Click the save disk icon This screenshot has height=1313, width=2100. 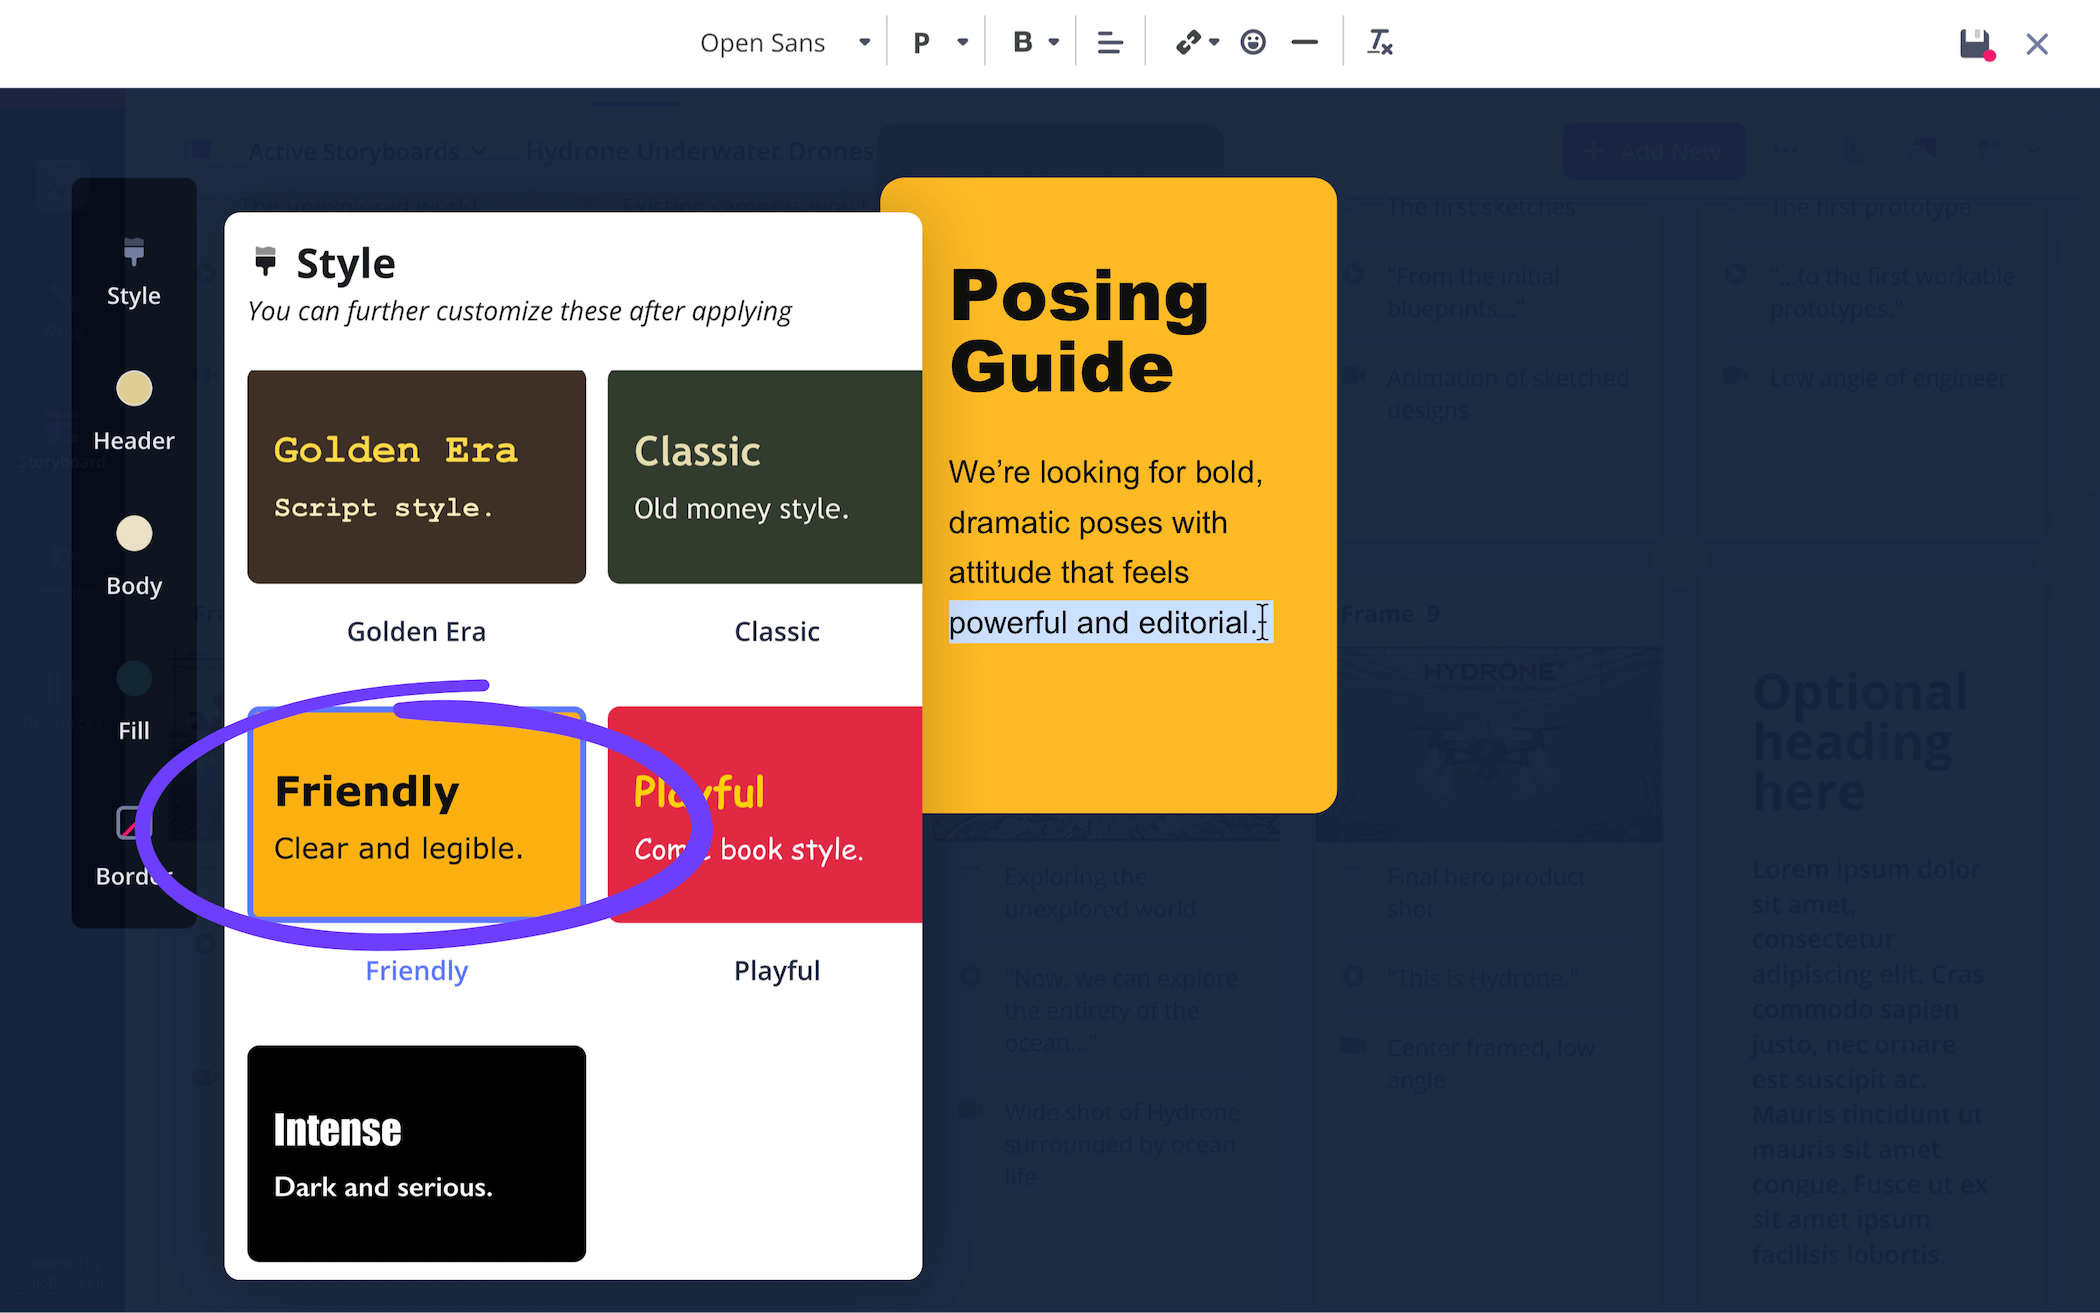click(1975, 44)
